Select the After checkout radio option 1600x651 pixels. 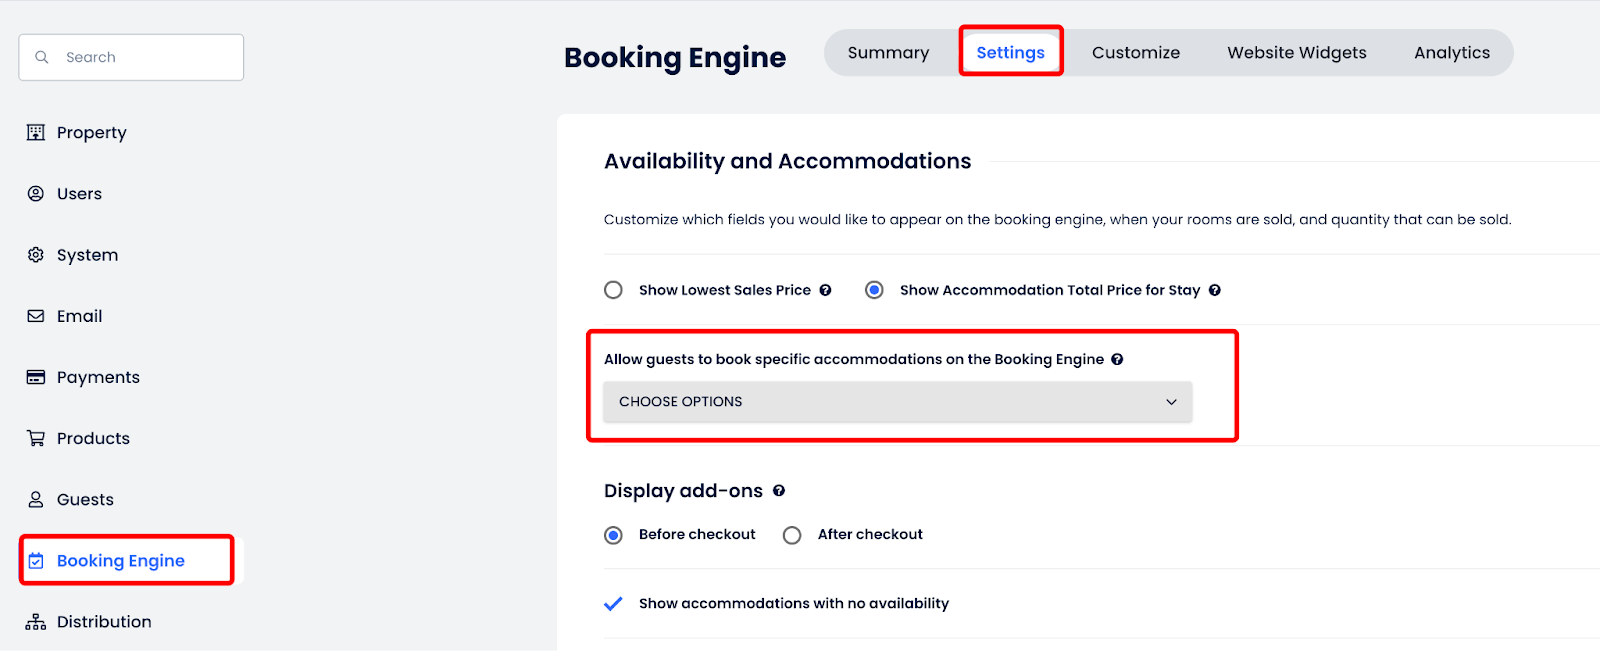pos(792,535)
